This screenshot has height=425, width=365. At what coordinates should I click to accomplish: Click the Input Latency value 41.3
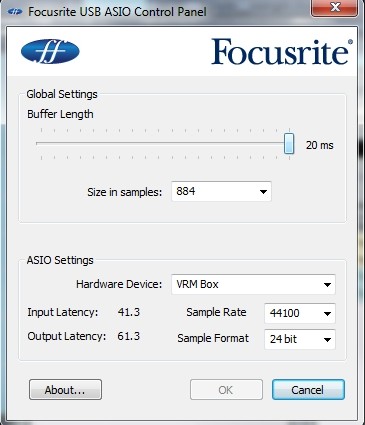(129, 312)
